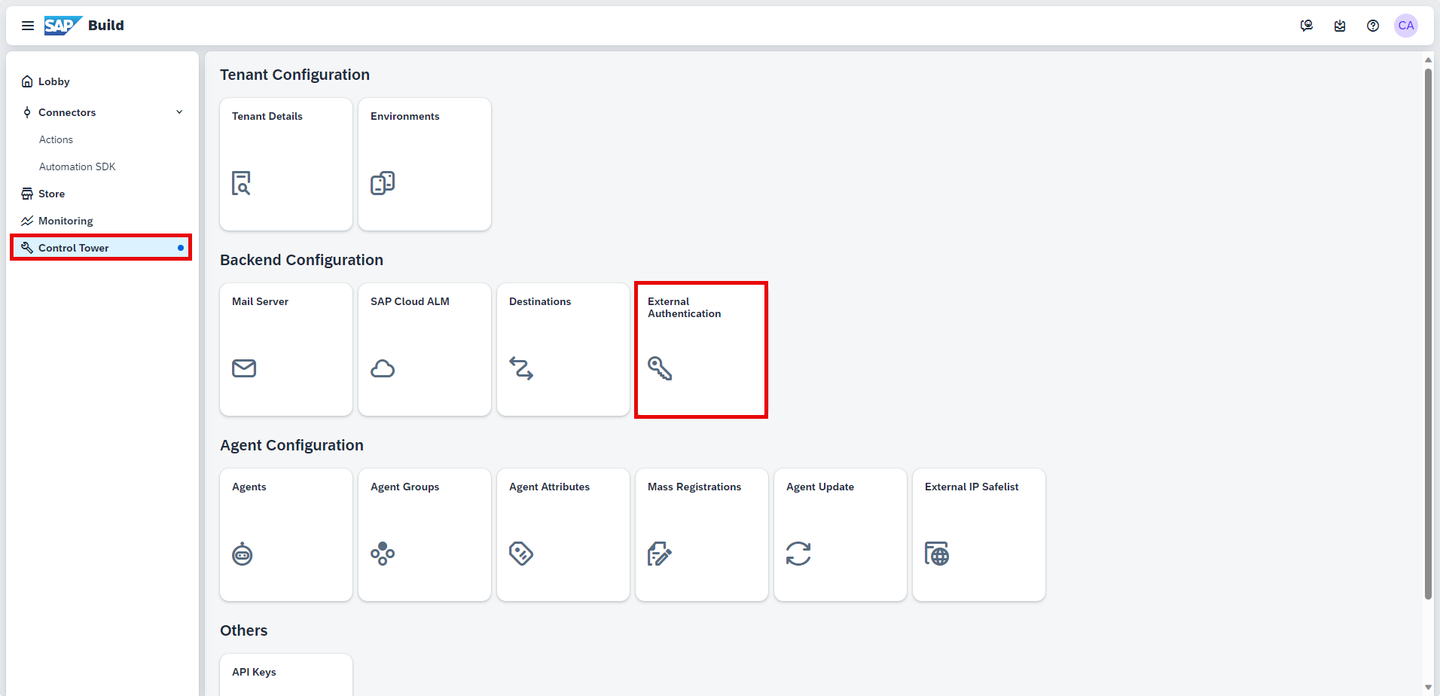
Task: Click the Destinations arrows icon
Action: click(x=521, y=368)
